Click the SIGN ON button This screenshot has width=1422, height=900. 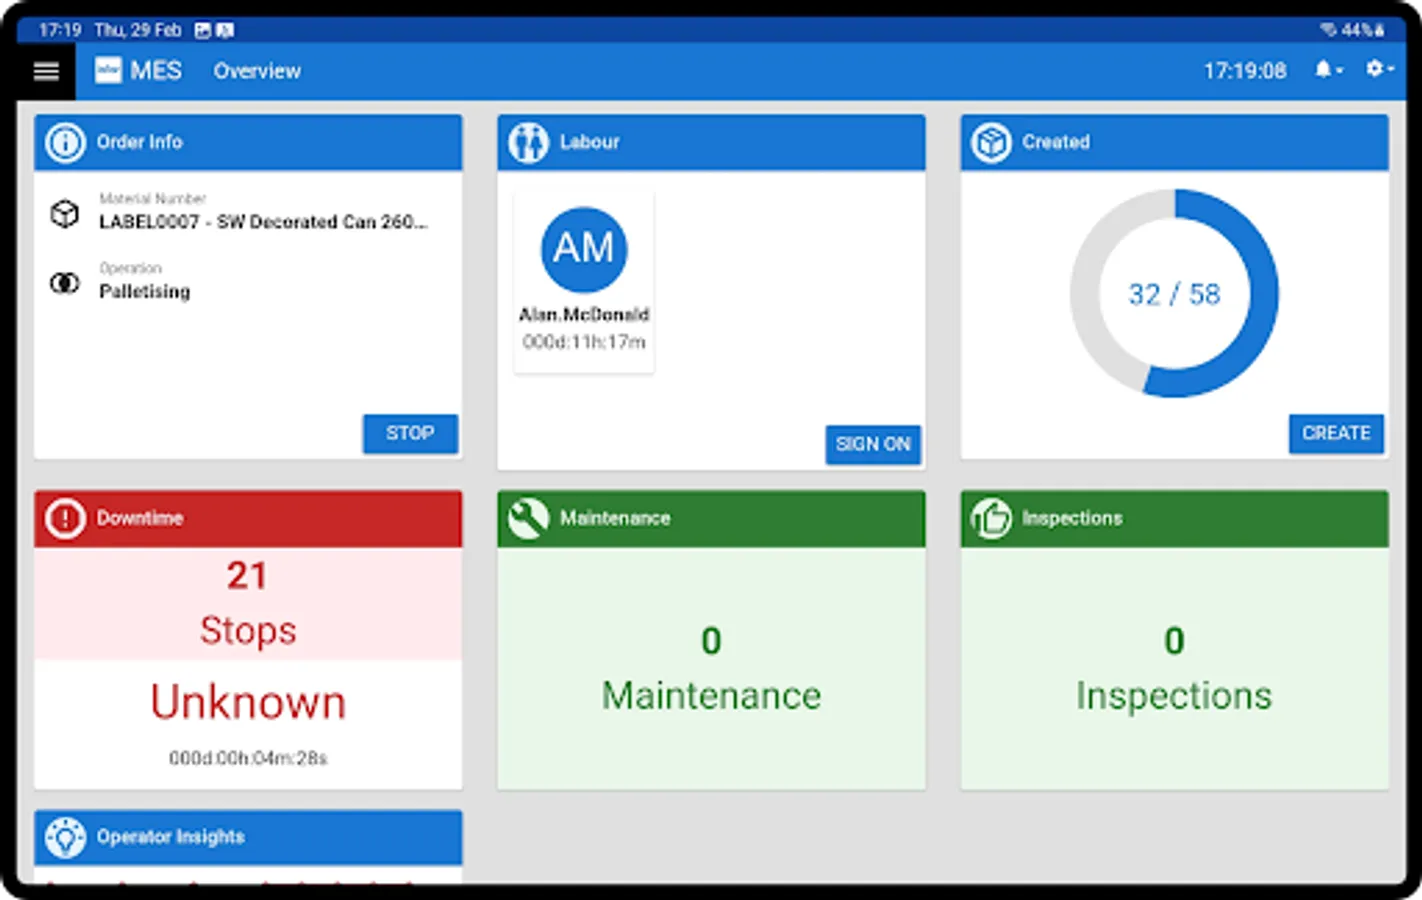873,444
